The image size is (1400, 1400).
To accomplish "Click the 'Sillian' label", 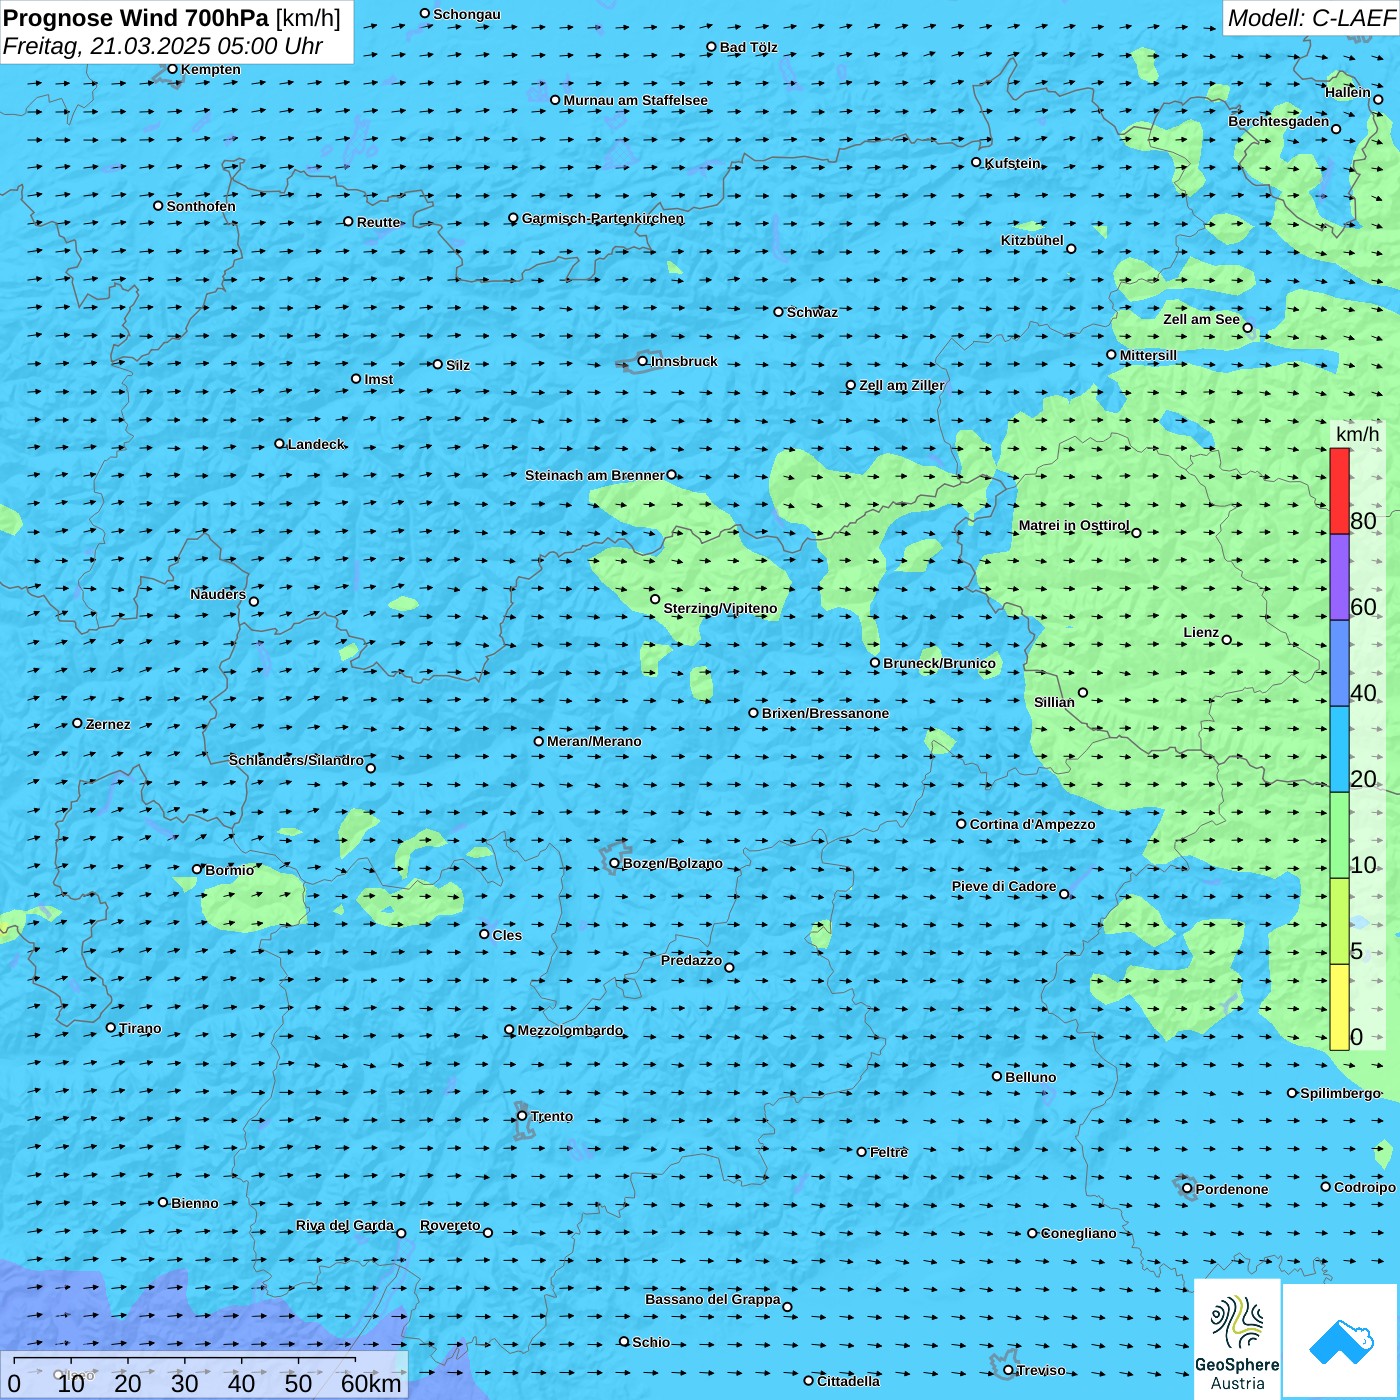I will (1054, 702).
